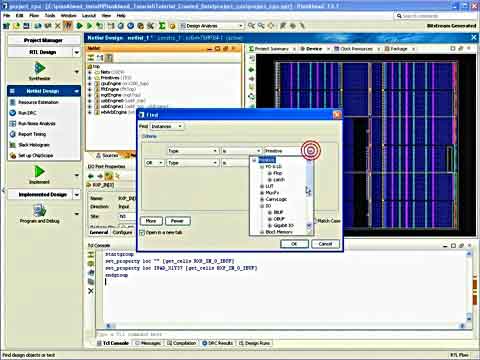This screenshot has height=360, width=480.
Task: Expand the Nets node in Netlist tree
Action: 90,72
